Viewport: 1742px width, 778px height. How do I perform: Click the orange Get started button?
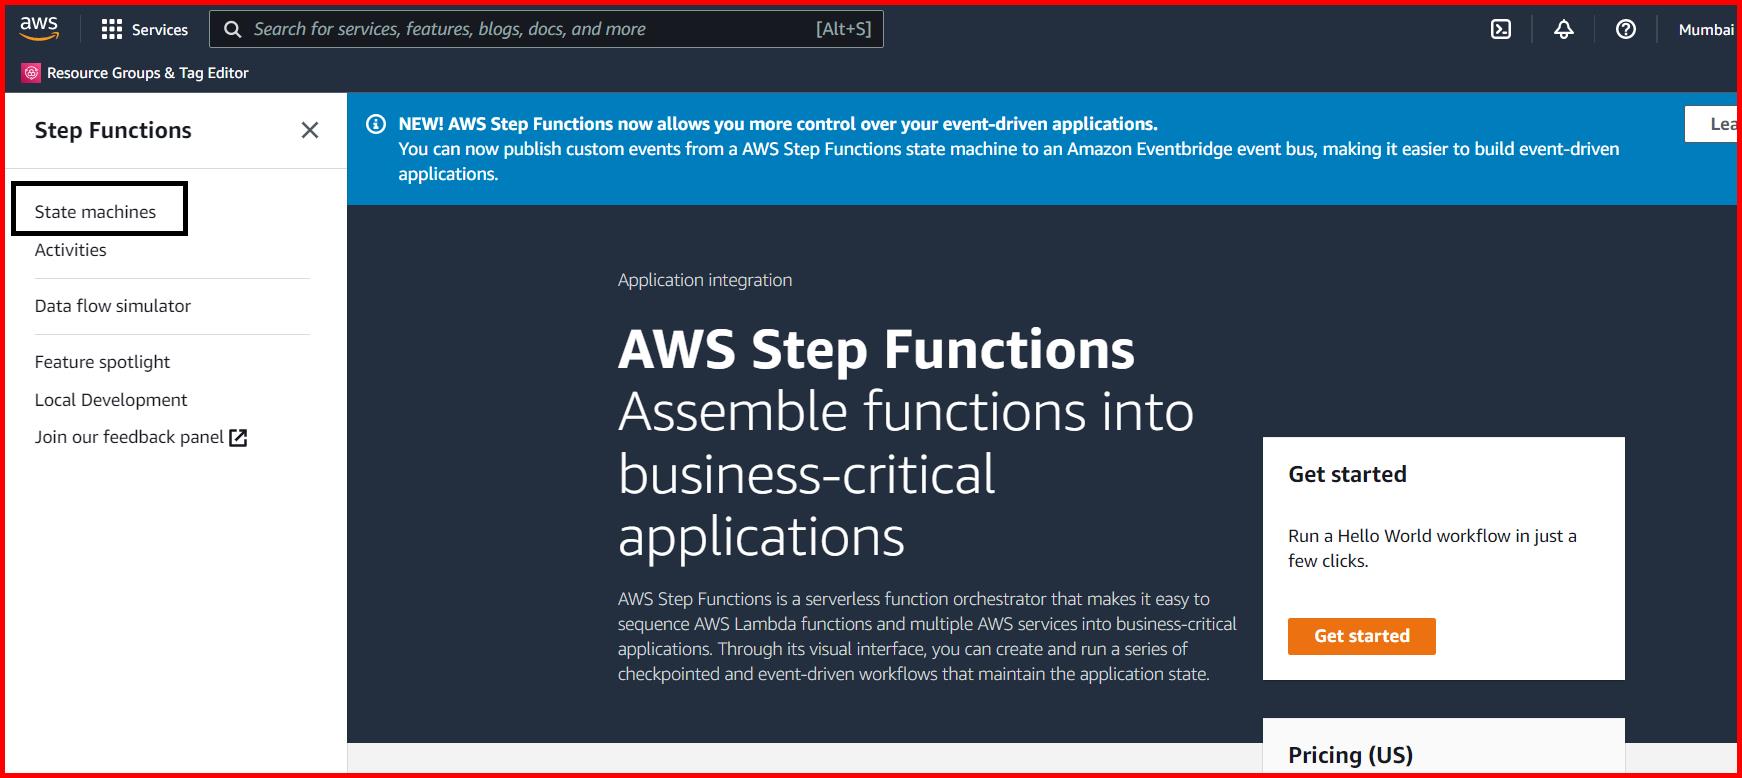click(1361, 636)
